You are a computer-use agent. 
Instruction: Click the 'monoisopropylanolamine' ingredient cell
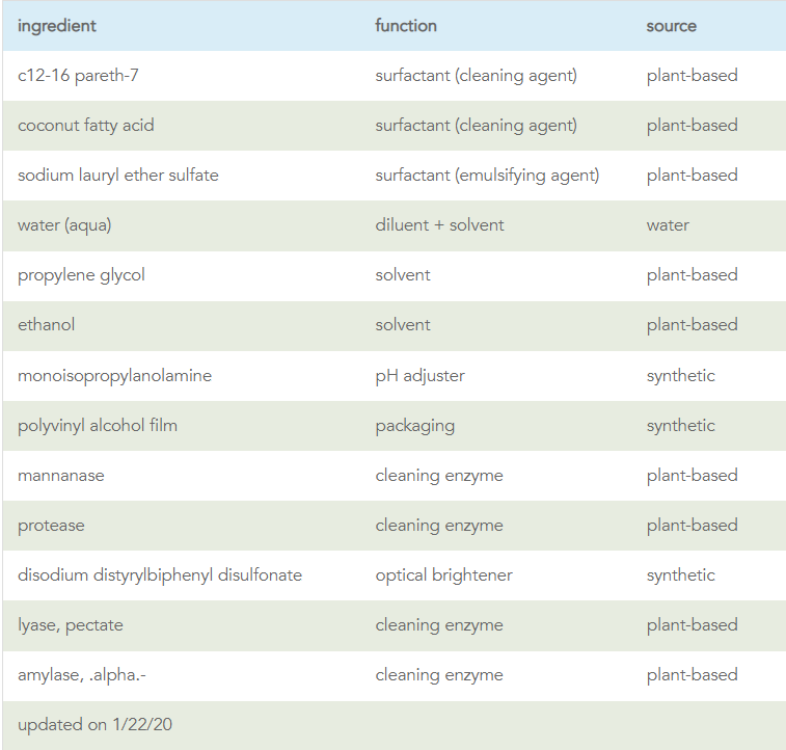click(x=114, y=376)
